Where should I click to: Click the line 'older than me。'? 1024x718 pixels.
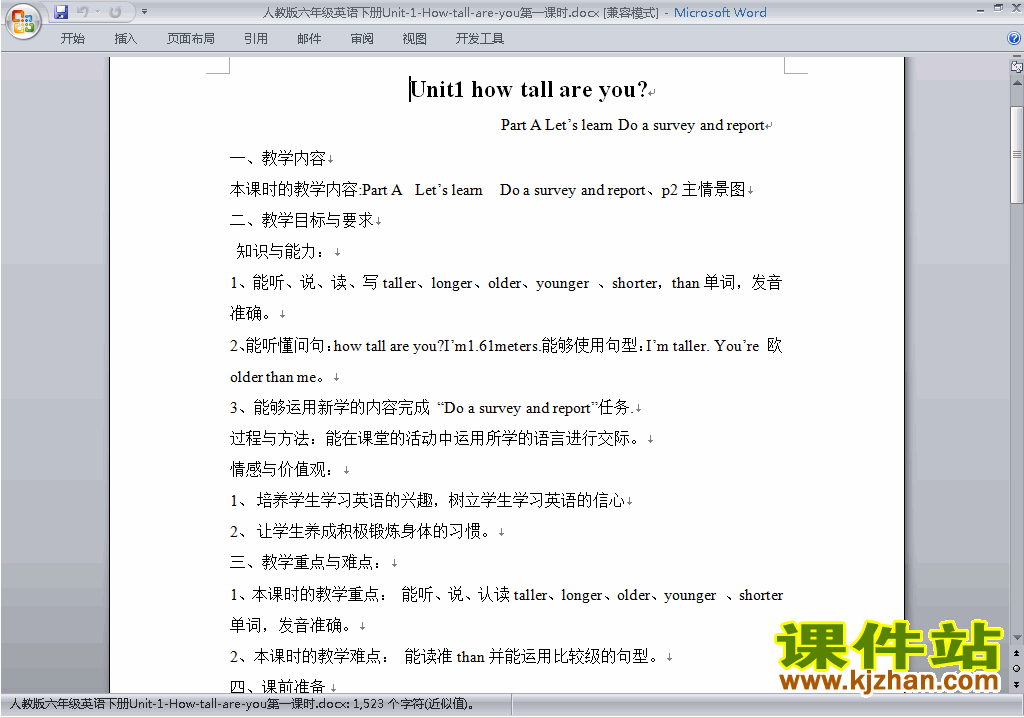[278, 377]
